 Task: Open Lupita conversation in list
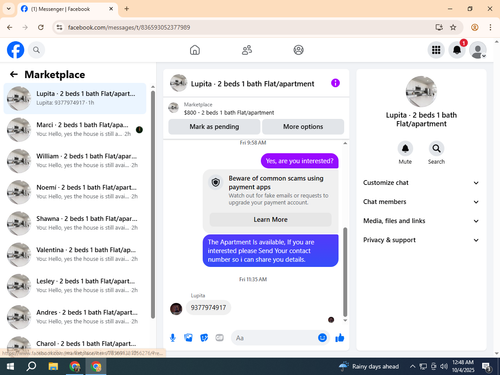pyautogui.click(x=75, y=98)
